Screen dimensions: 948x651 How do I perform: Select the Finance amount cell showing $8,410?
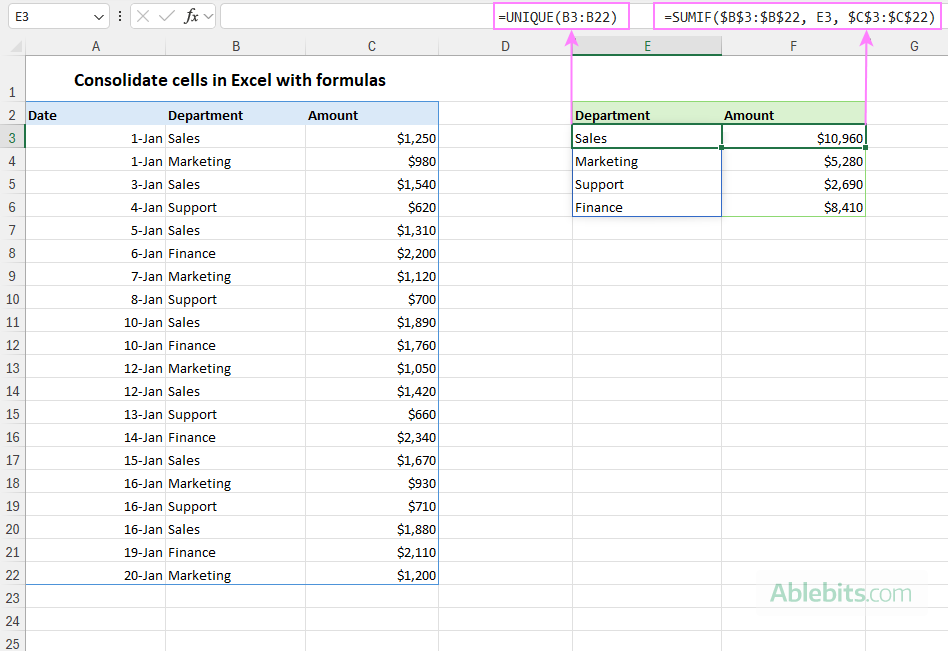[x=793, y=207]
